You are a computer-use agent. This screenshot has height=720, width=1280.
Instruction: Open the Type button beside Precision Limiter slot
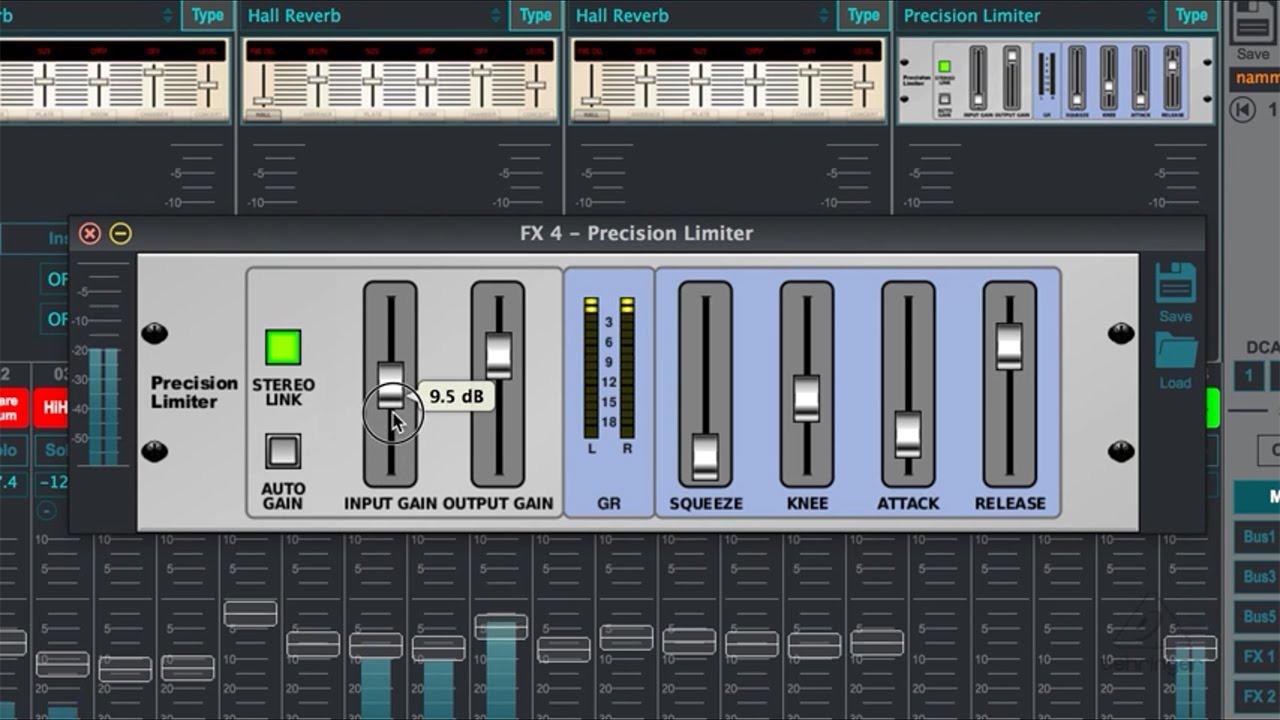tap(1191, 16)
